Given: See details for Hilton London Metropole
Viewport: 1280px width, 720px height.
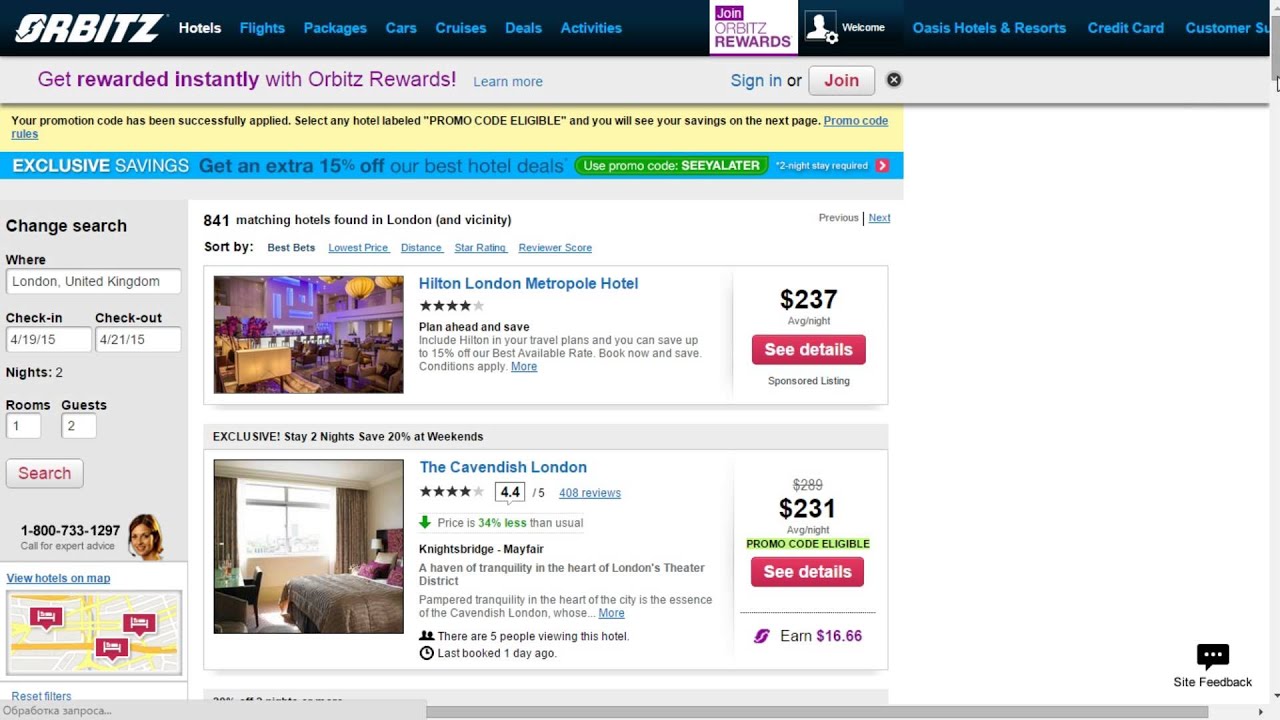Looking at the screenshot, I should (809, 350).
